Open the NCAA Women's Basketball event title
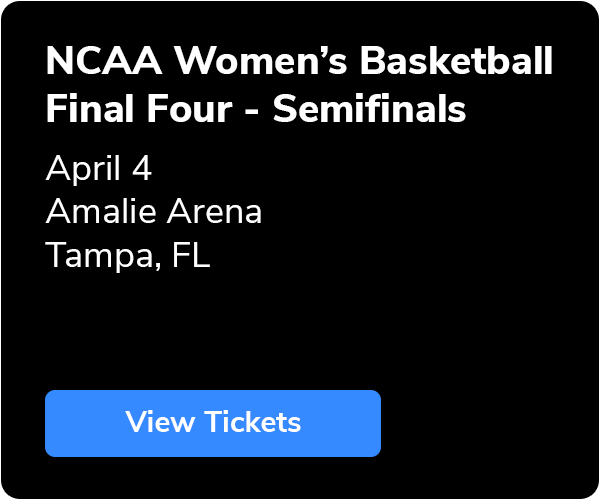This screenshot has height=500, width=600. (299, 60)
